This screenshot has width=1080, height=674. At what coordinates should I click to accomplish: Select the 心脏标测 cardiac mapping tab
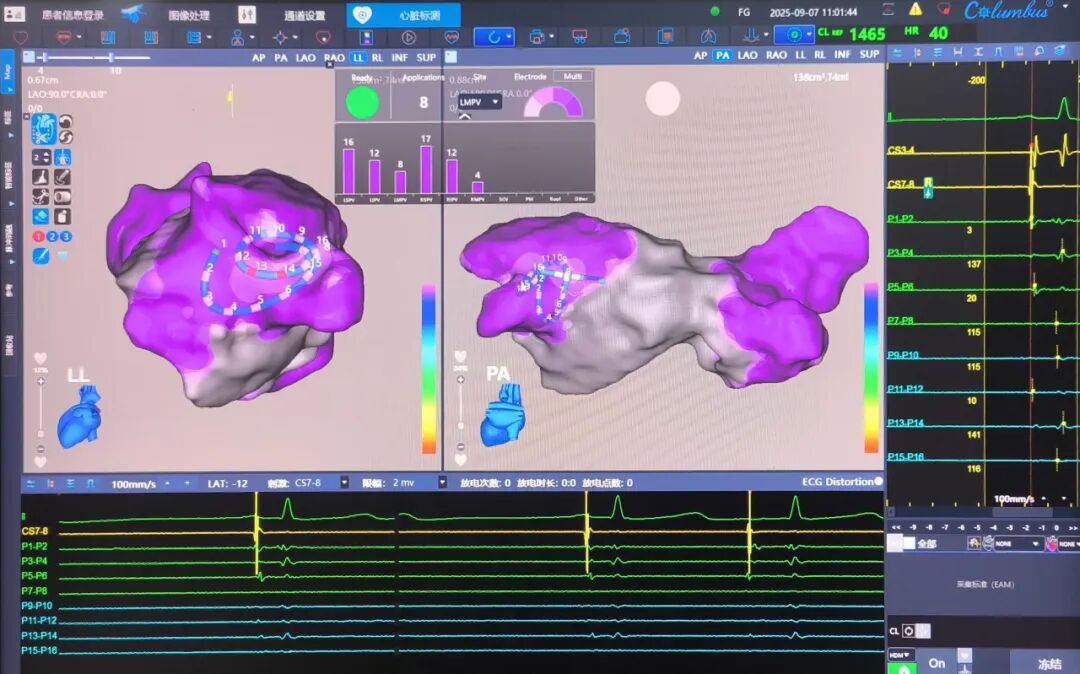[x=404, y=14]
